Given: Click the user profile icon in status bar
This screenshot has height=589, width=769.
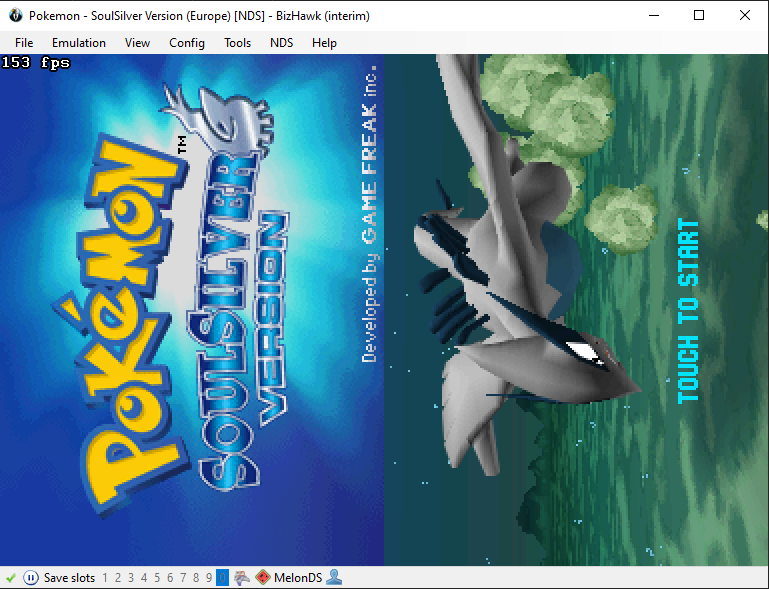Looking at the screenshot, I should click(334, 578).
